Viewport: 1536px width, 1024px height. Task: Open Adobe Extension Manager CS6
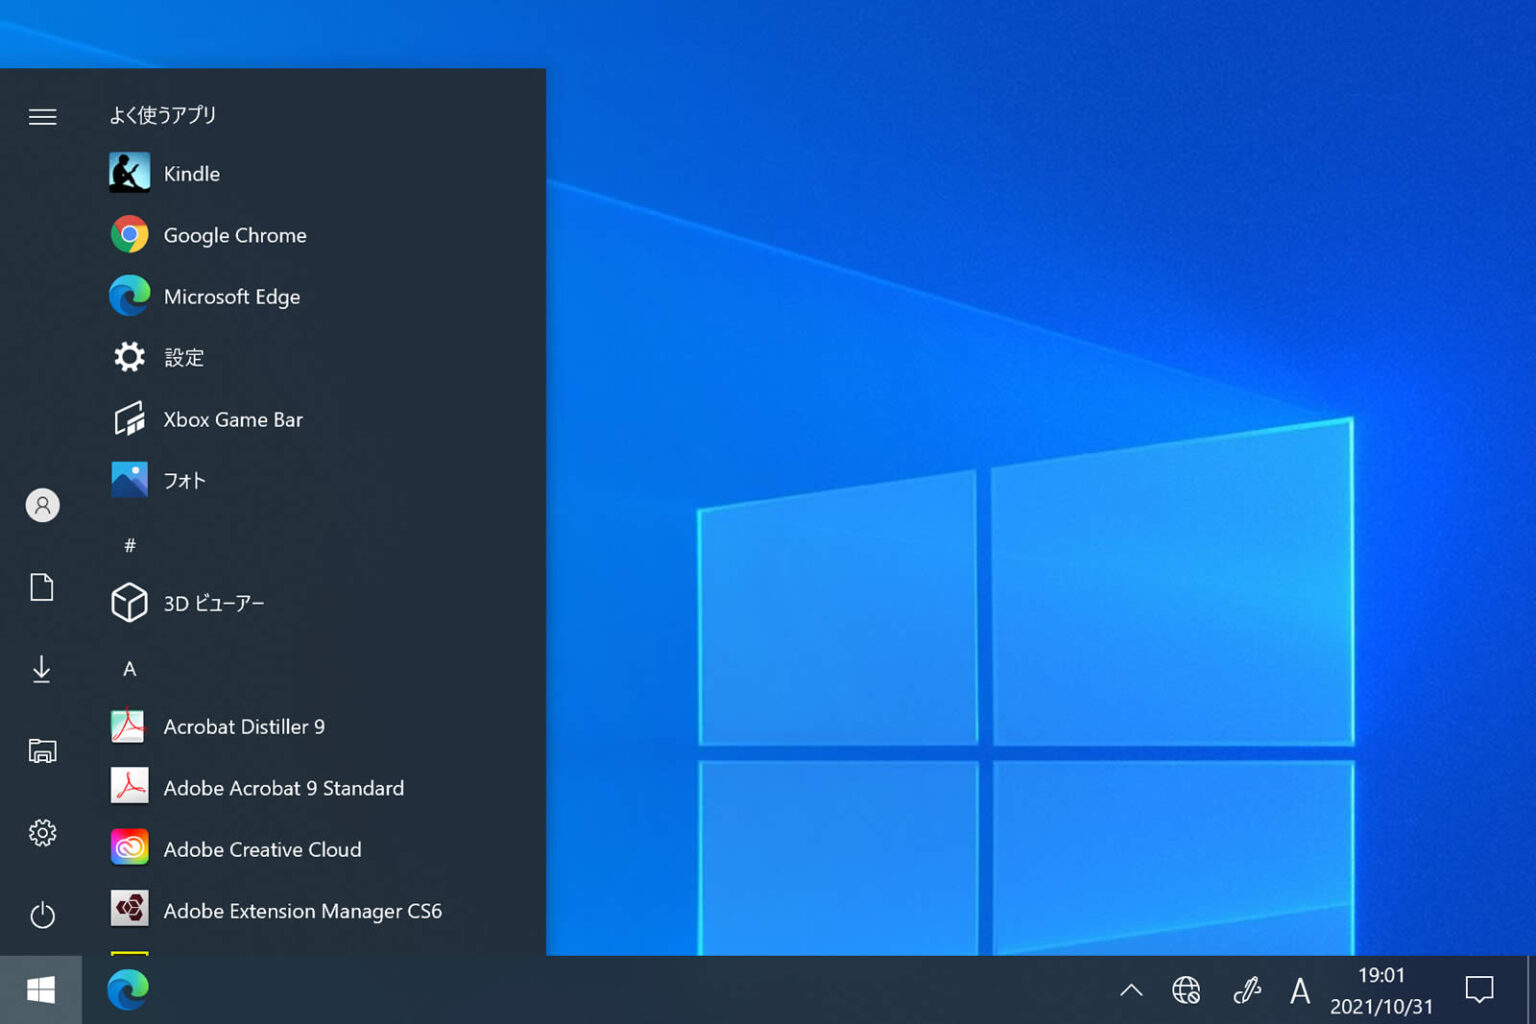point(302,911)
